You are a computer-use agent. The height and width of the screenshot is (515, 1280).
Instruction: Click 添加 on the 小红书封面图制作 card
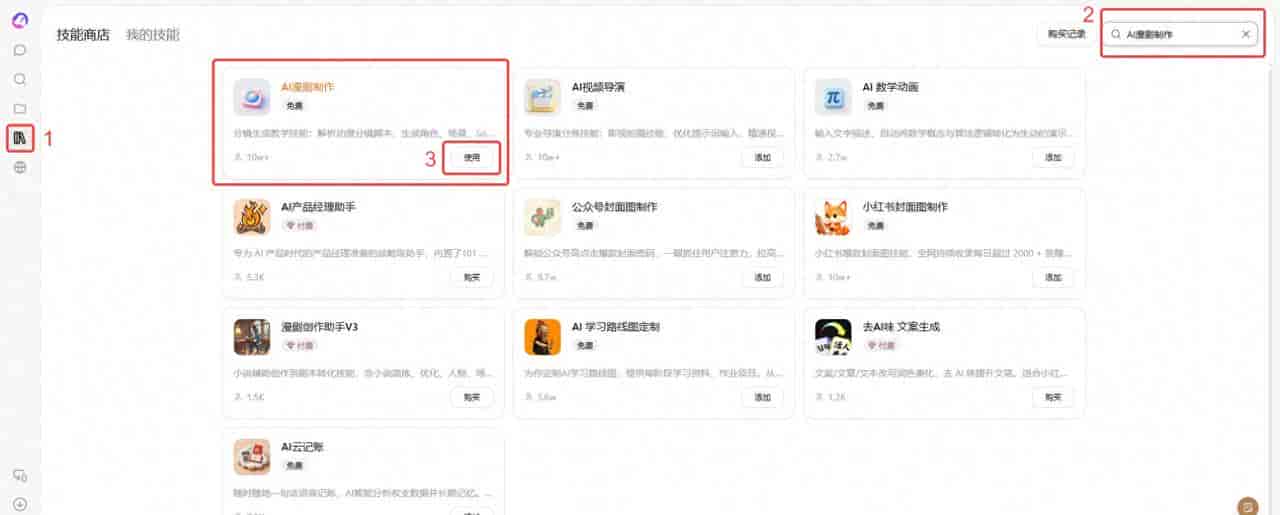pyautogui.click(x=1053, y=277)
